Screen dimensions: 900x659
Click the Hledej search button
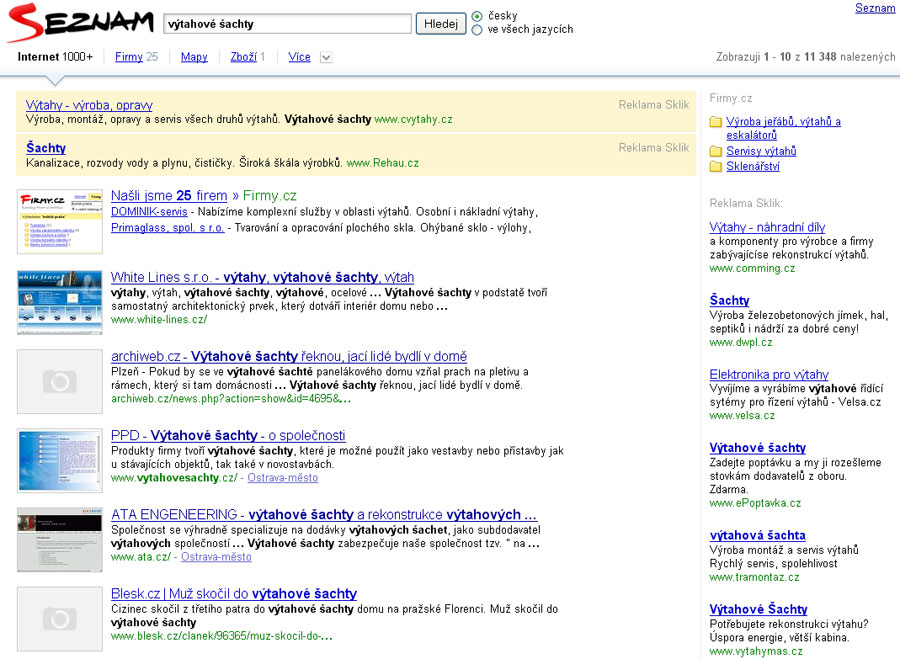click(x=441, y=24)
